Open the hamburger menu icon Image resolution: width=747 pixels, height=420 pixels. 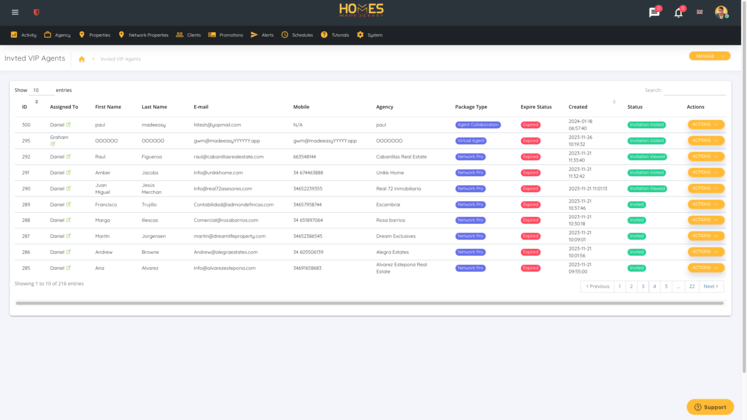(x=15, y=12)
